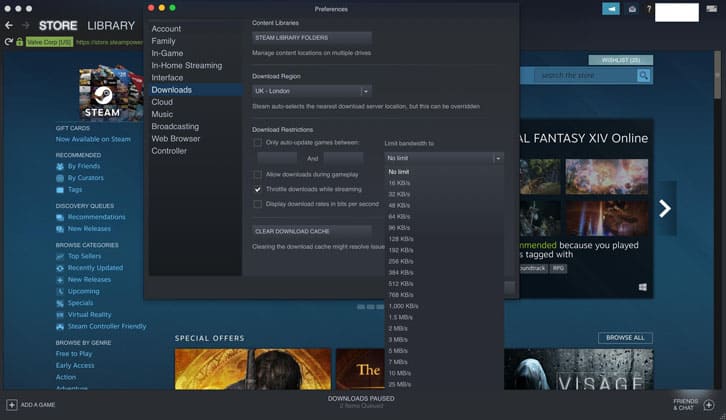The height and width of the screenshot is (420, 726).
Task: Click the RPG tag on featured game
Action: coord(558,269)
